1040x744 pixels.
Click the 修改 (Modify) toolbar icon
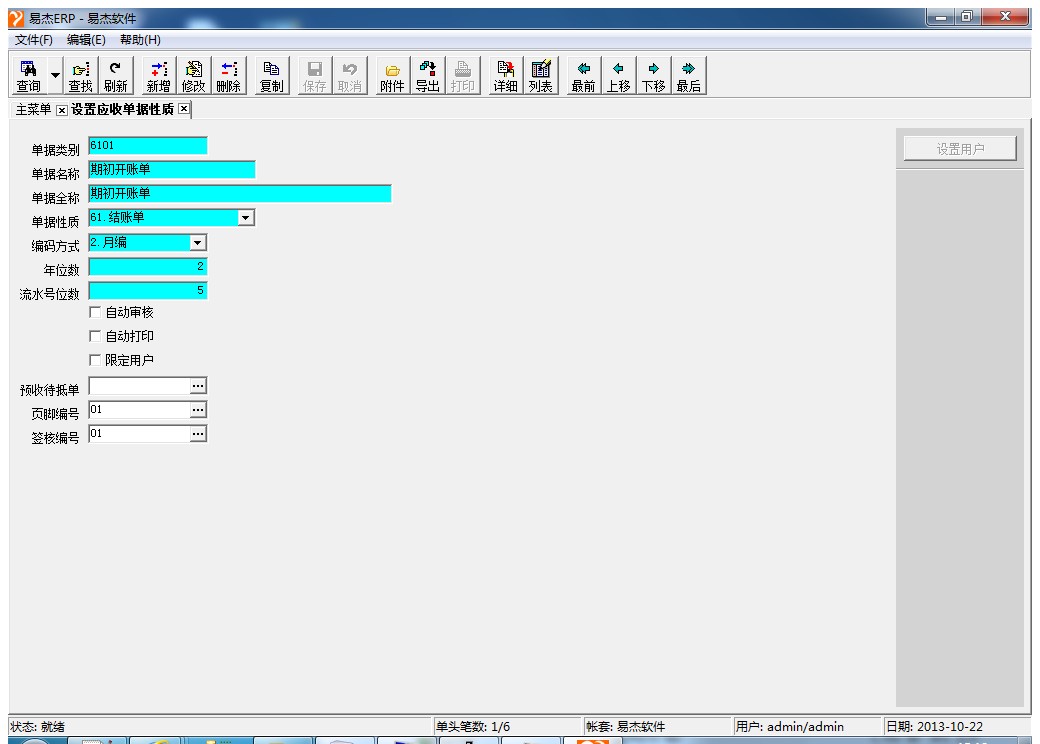tap(194, 76)
